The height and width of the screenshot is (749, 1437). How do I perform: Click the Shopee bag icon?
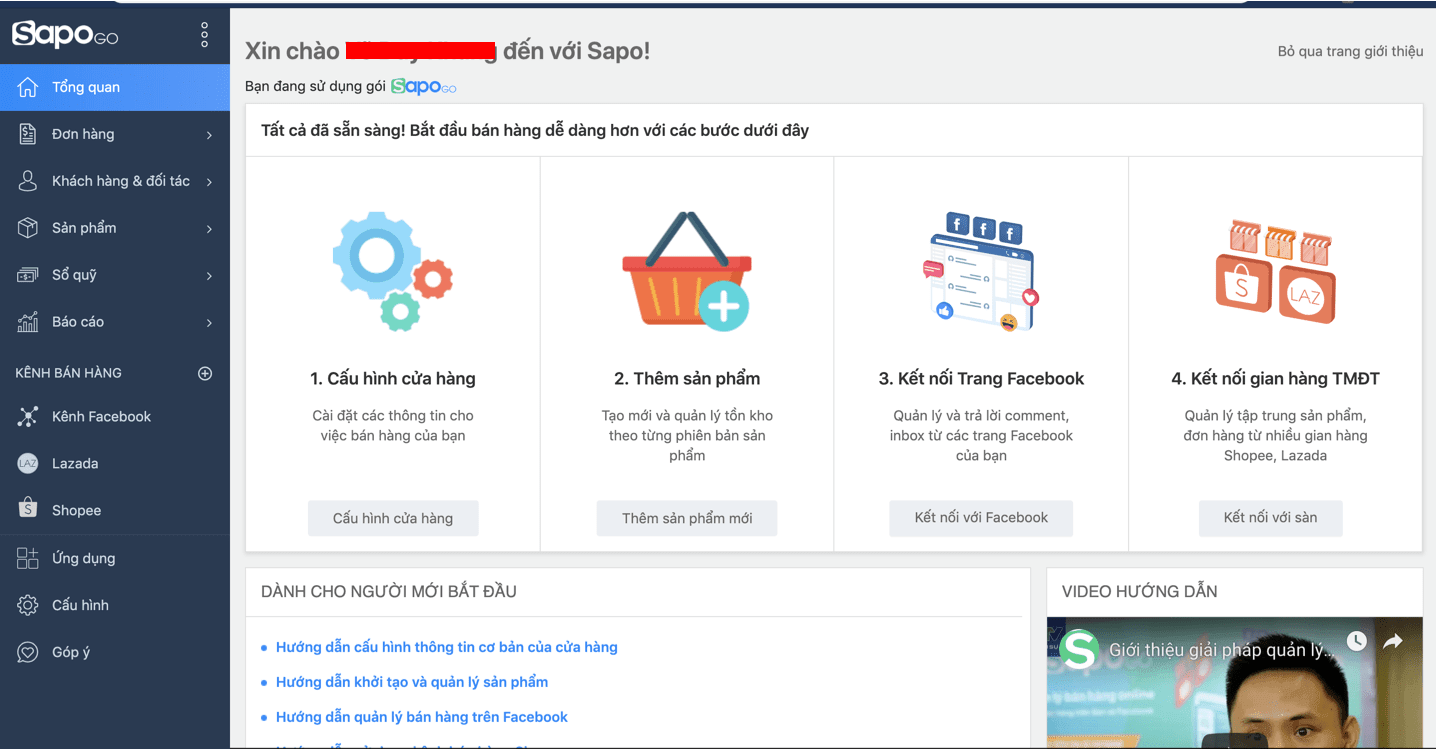coord(28,508)
